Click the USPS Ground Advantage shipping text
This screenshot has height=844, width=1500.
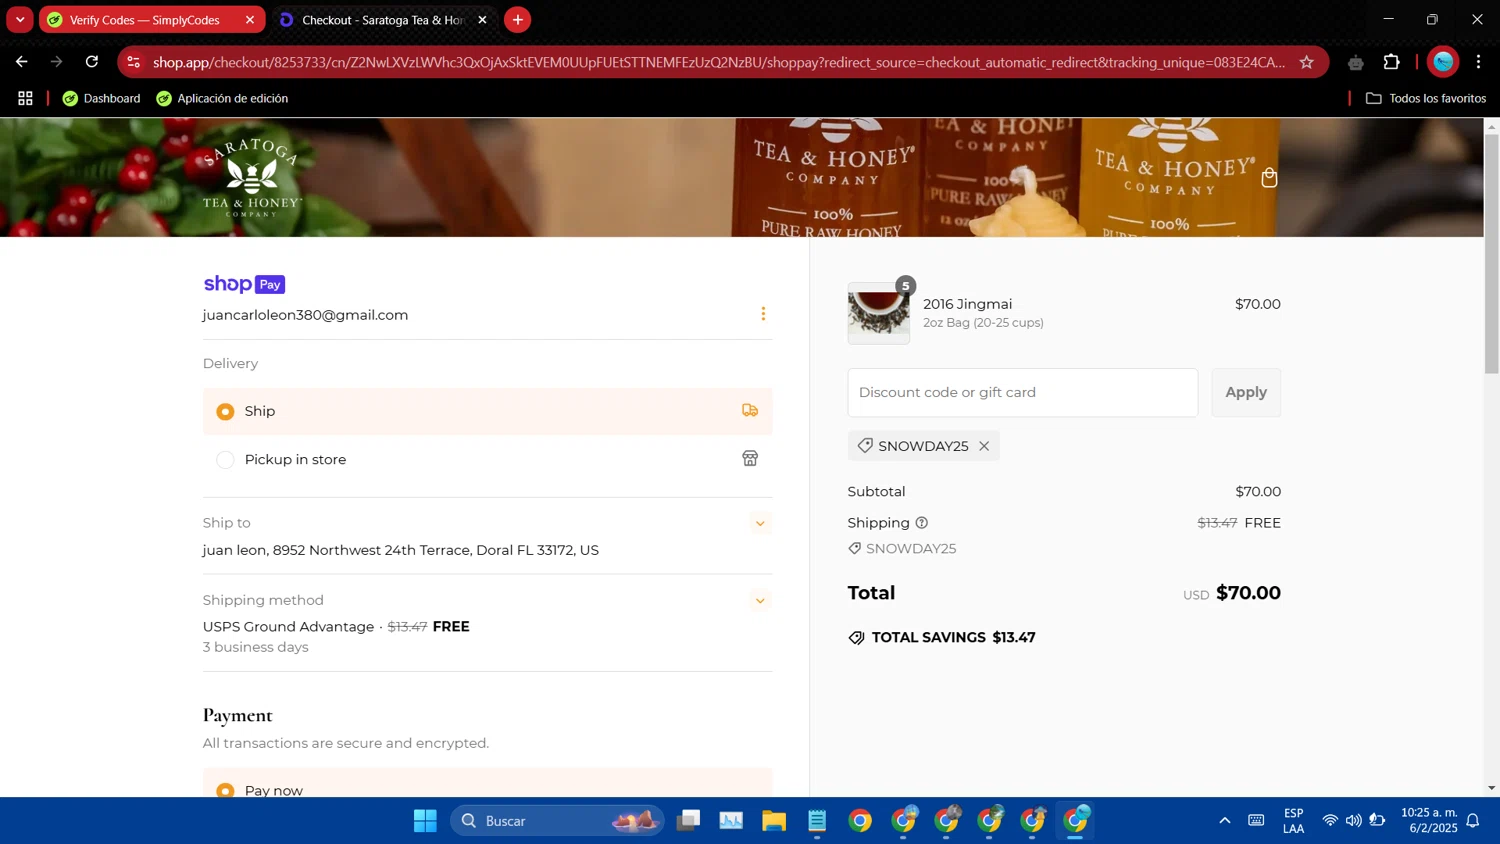tap(288, 626)
